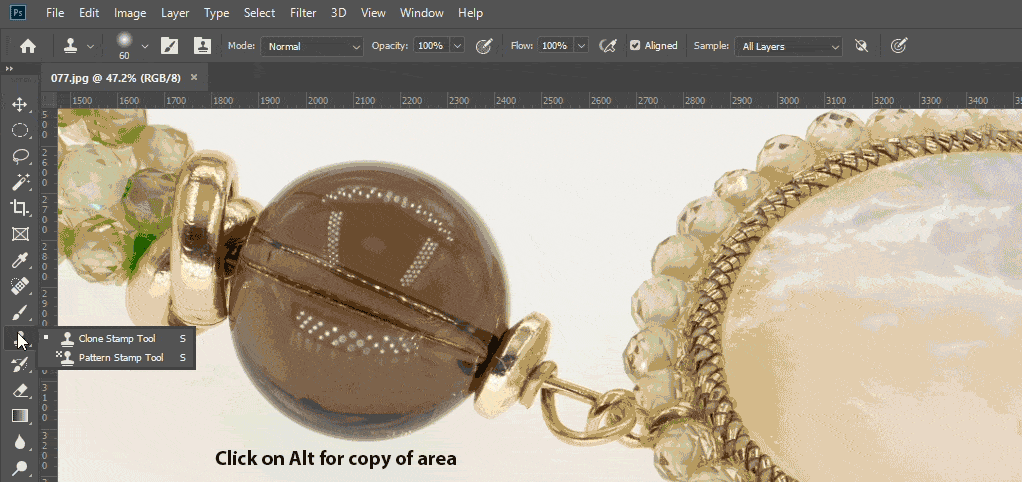Choose Pattern Stamp Tool from the flyout

point(117,358)
